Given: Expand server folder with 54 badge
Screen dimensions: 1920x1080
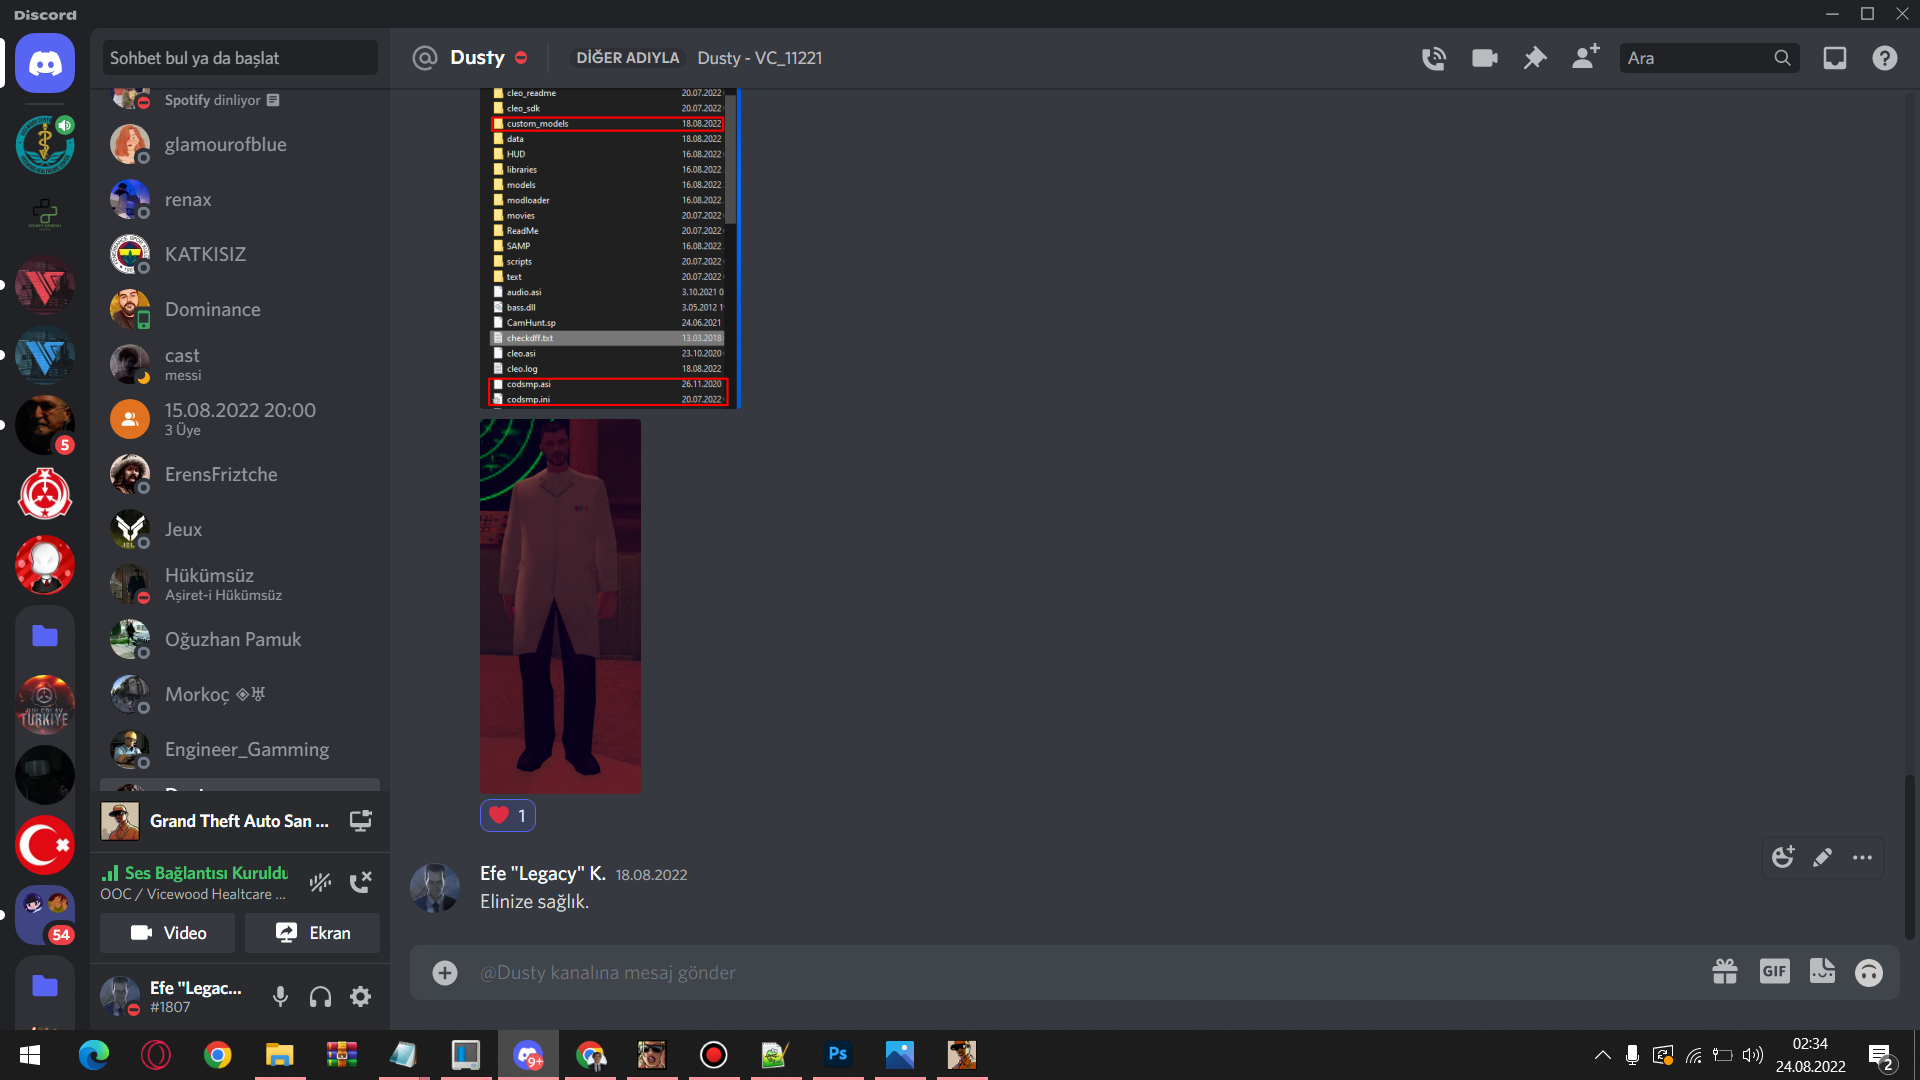Looking at the screenshot, I should (45, 915).
